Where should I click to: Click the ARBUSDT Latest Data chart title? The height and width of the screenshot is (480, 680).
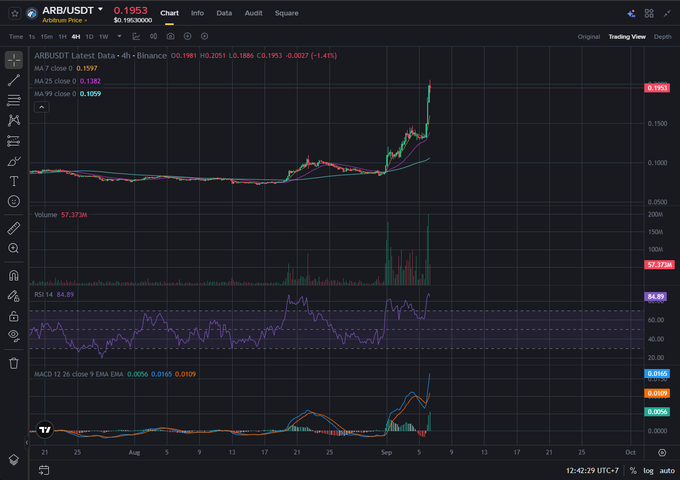(100, 56)
